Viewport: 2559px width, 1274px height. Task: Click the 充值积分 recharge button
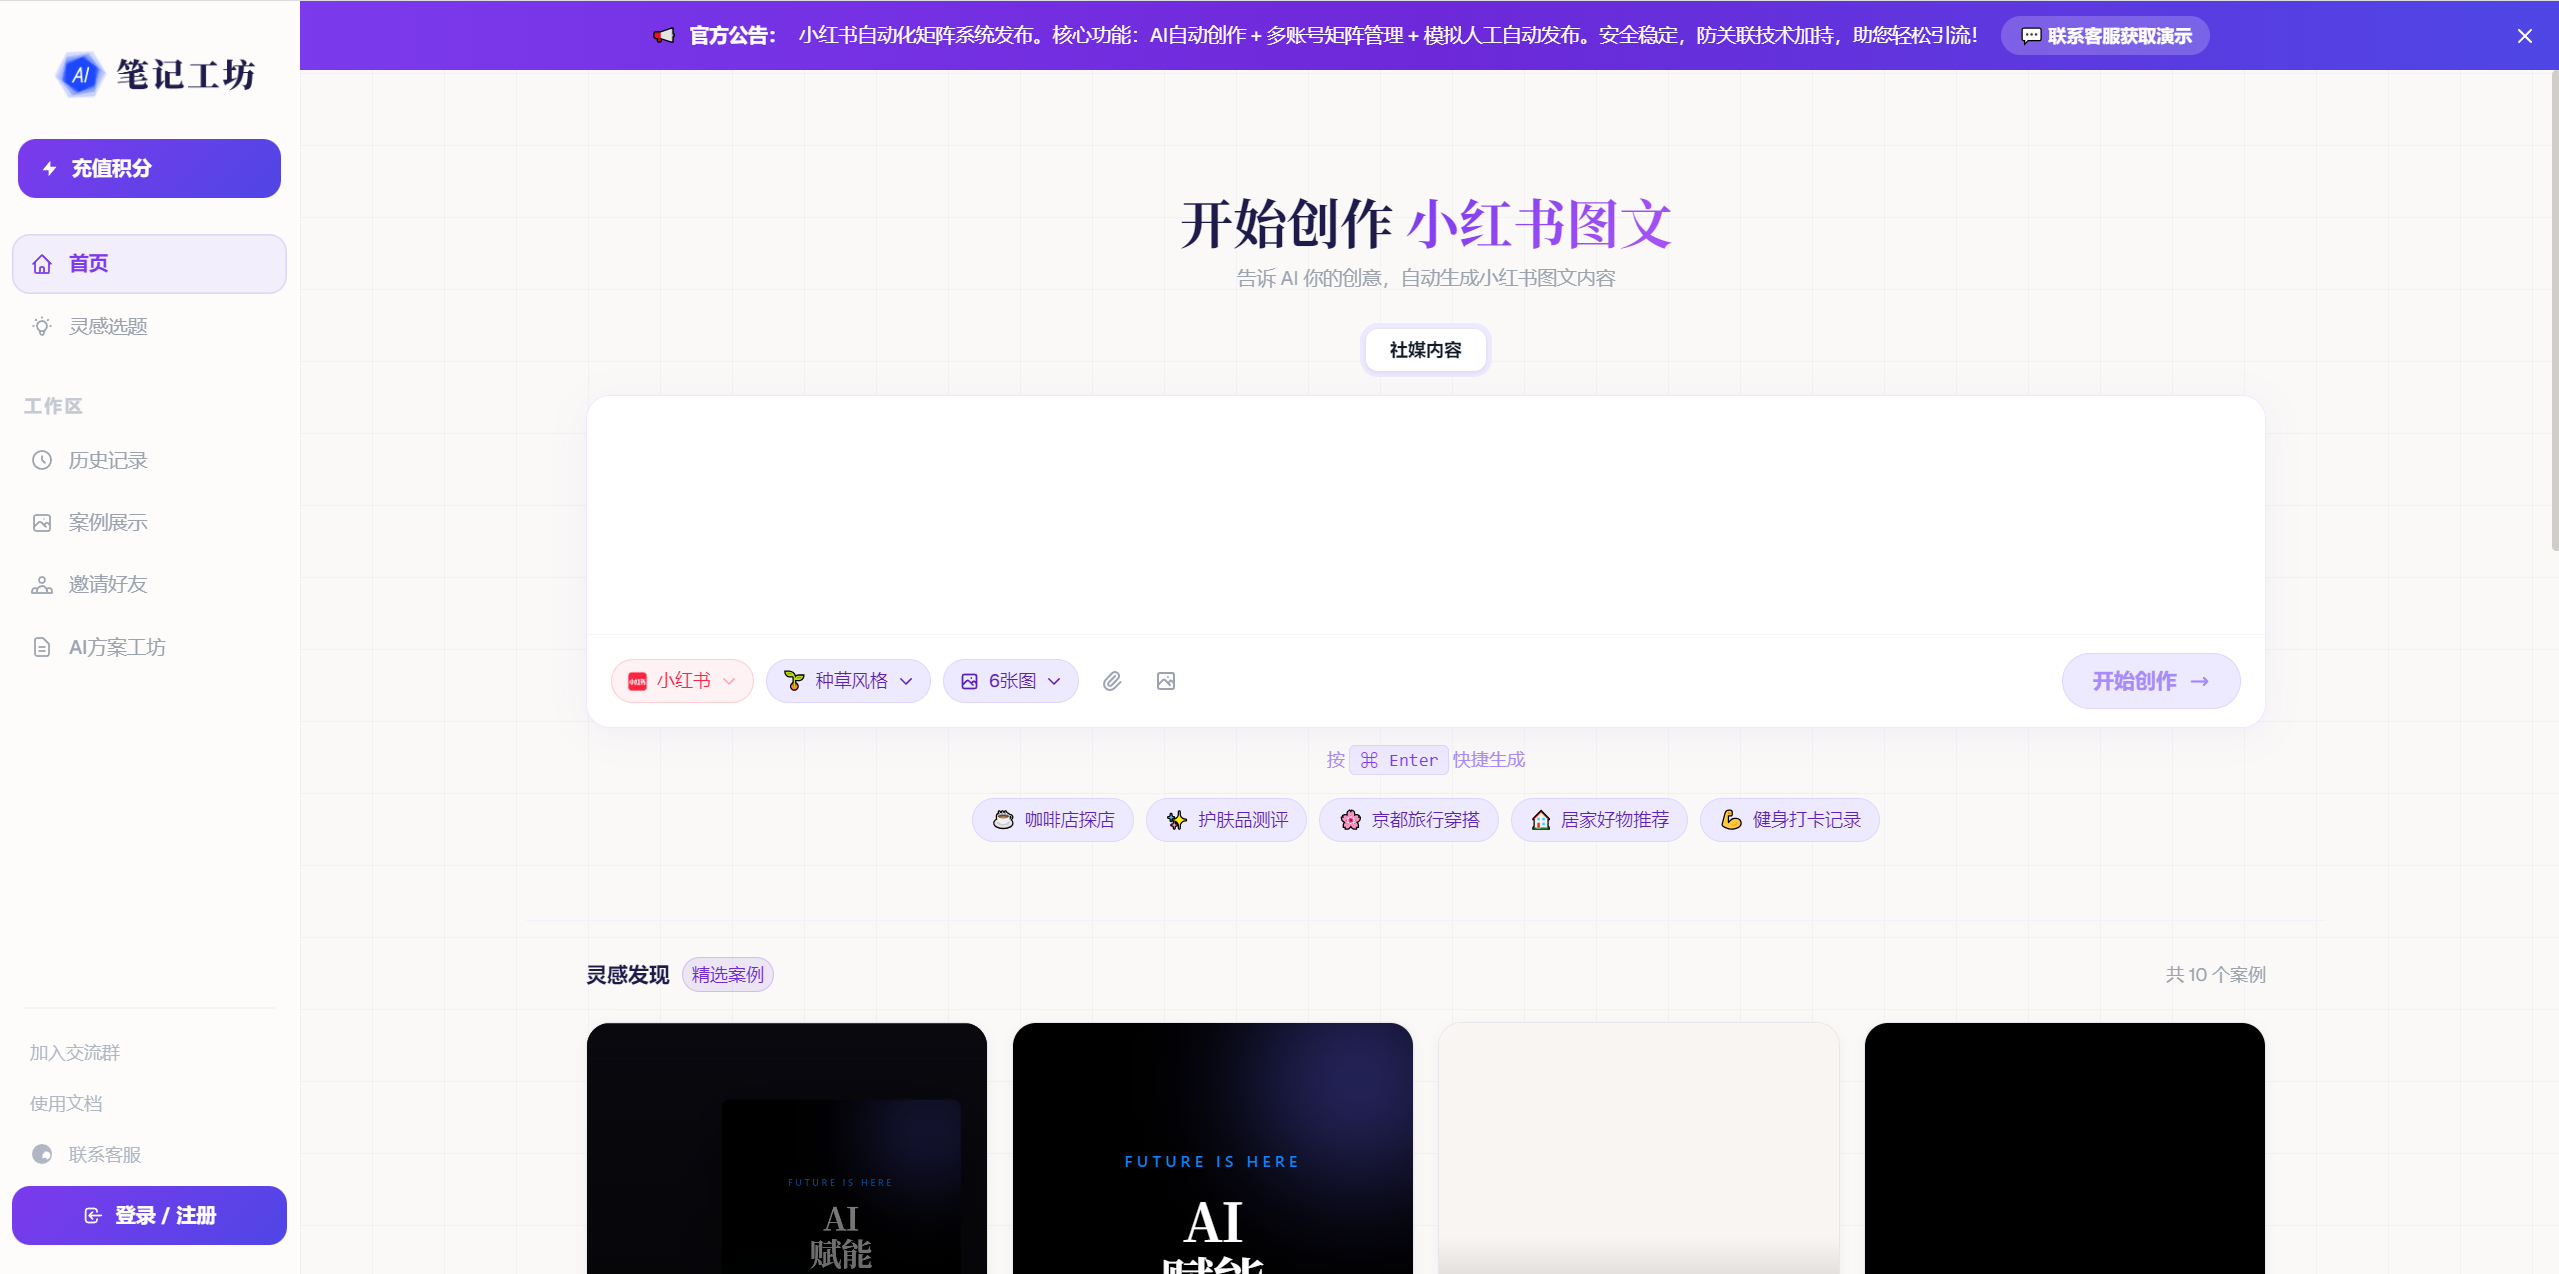coord(149,169)
